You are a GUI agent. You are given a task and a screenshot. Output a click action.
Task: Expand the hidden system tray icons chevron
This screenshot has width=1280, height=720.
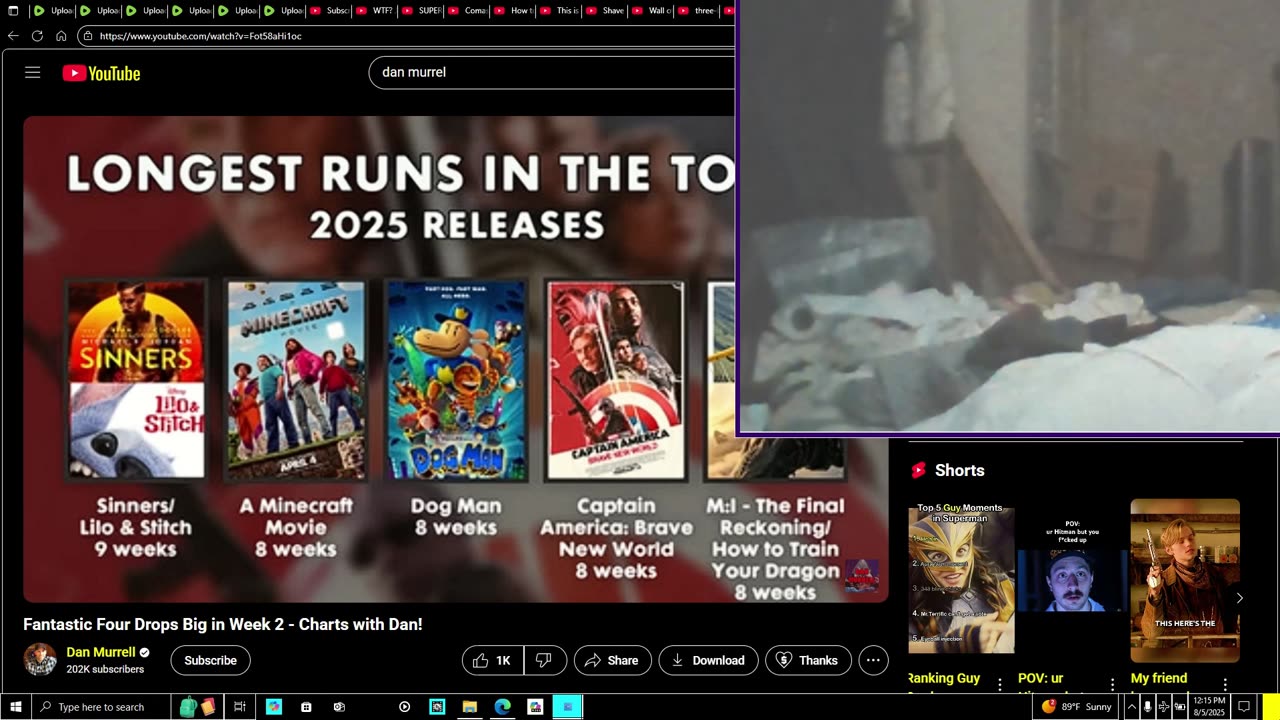point(1131,707)
